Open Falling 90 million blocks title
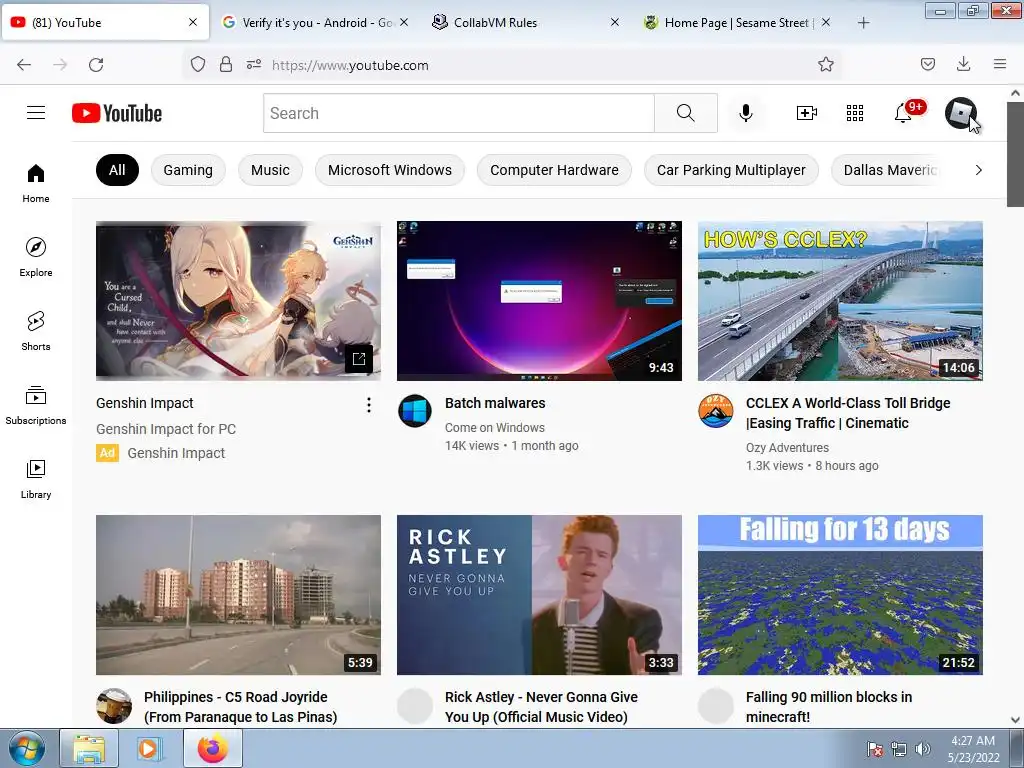 point(829,707)
